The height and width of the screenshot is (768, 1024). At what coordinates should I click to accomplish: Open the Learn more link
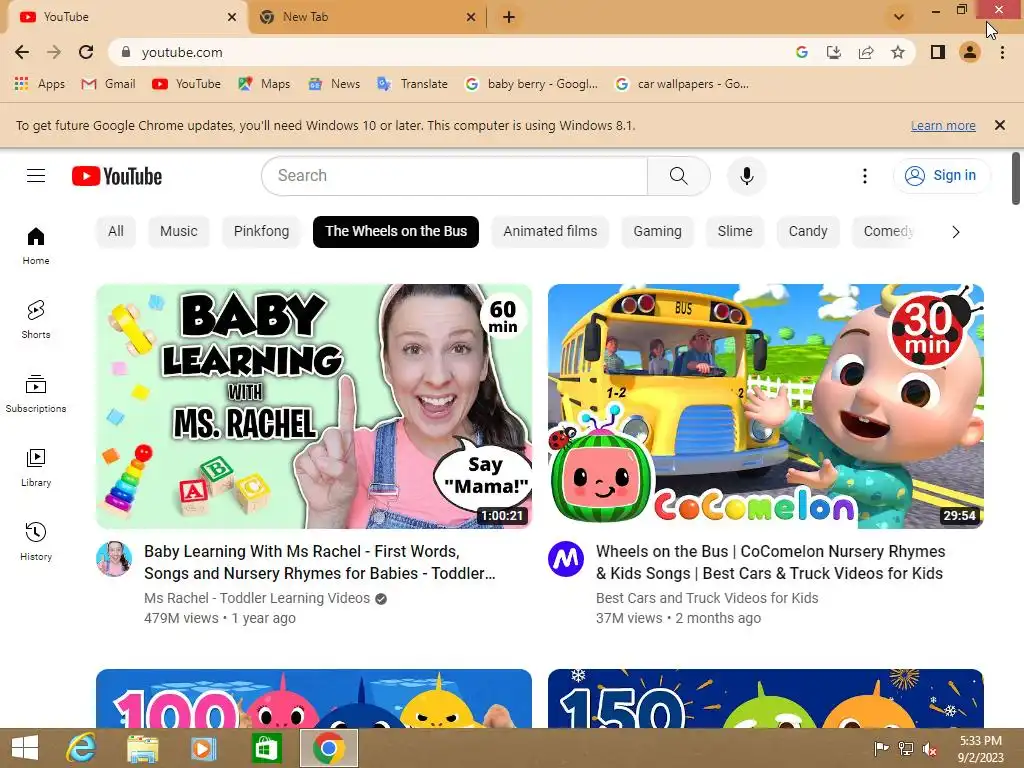pyautogui.click(x=943, y=125)
